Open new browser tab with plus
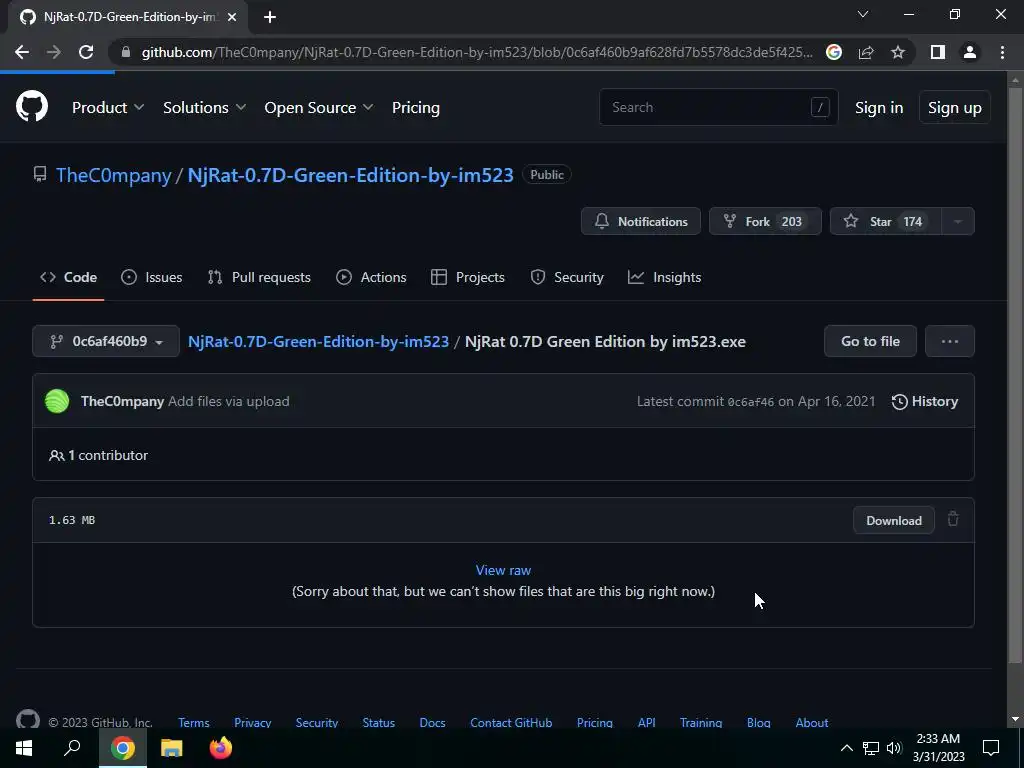This screenshot has width=1024, height=768. (x=270, y=17)
